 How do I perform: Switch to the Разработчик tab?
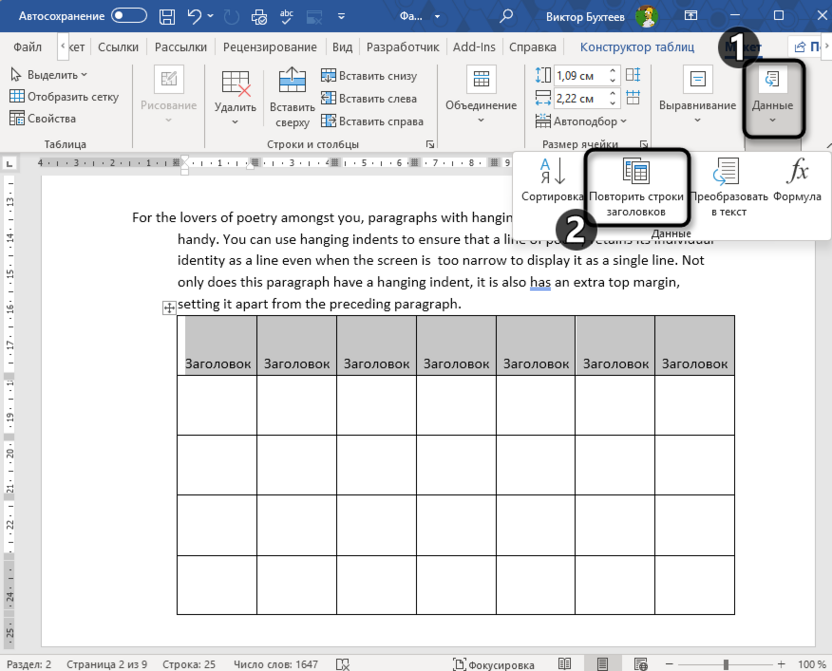click(x=403, y=47)
